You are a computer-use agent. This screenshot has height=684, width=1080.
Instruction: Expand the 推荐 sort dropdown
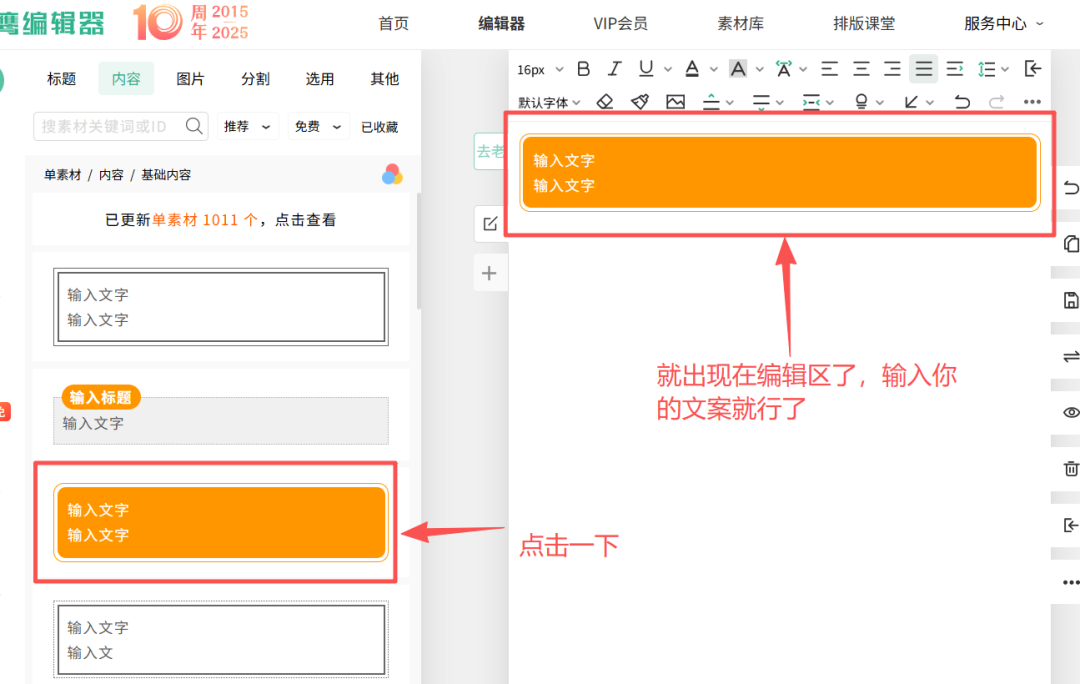click(x=246, y=127)
